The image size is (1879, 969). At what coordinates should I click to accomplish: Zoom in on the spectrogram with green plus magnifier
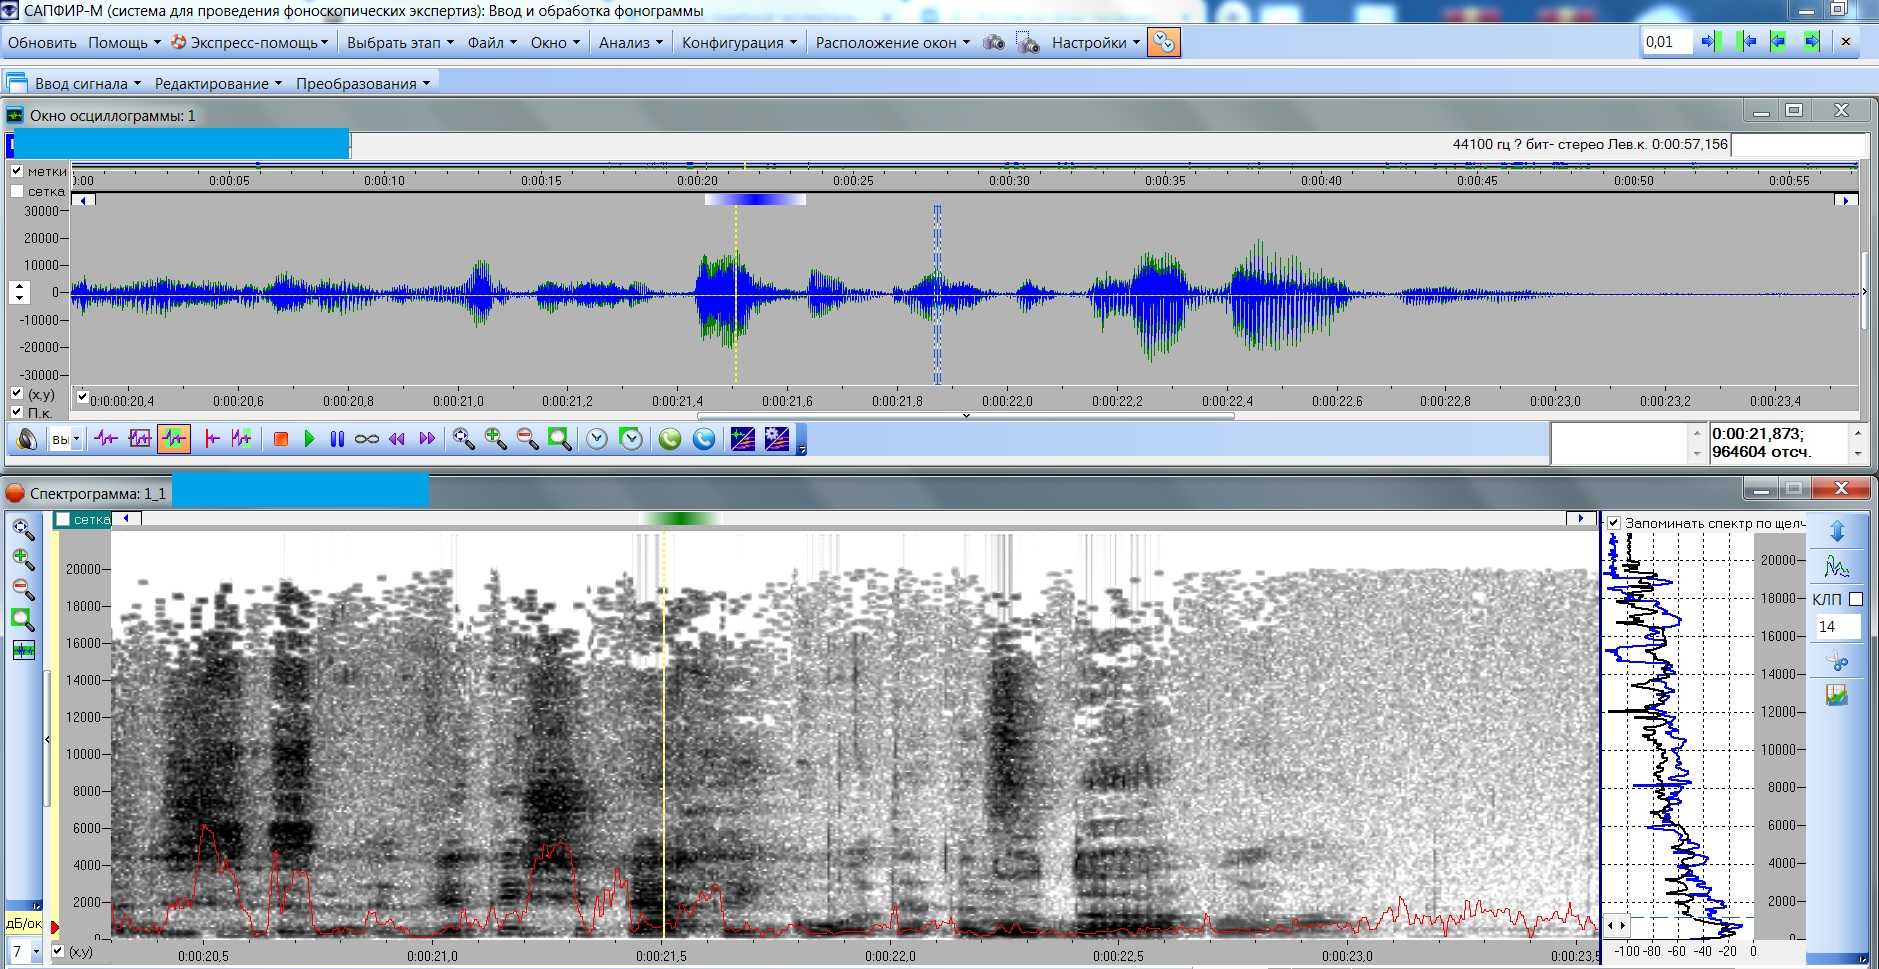point(23,559)
